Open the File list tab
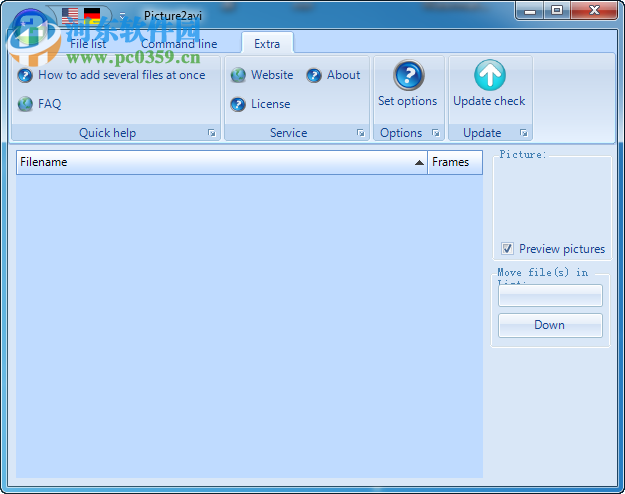Screen dimensions: 625x494 click(x=88, y=43)
